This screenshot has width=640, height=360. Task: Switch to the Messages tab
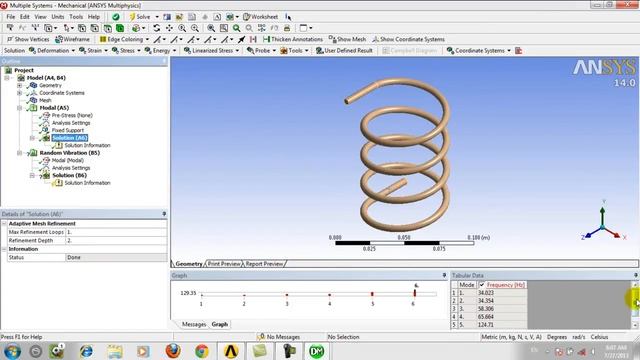point(194,324)
